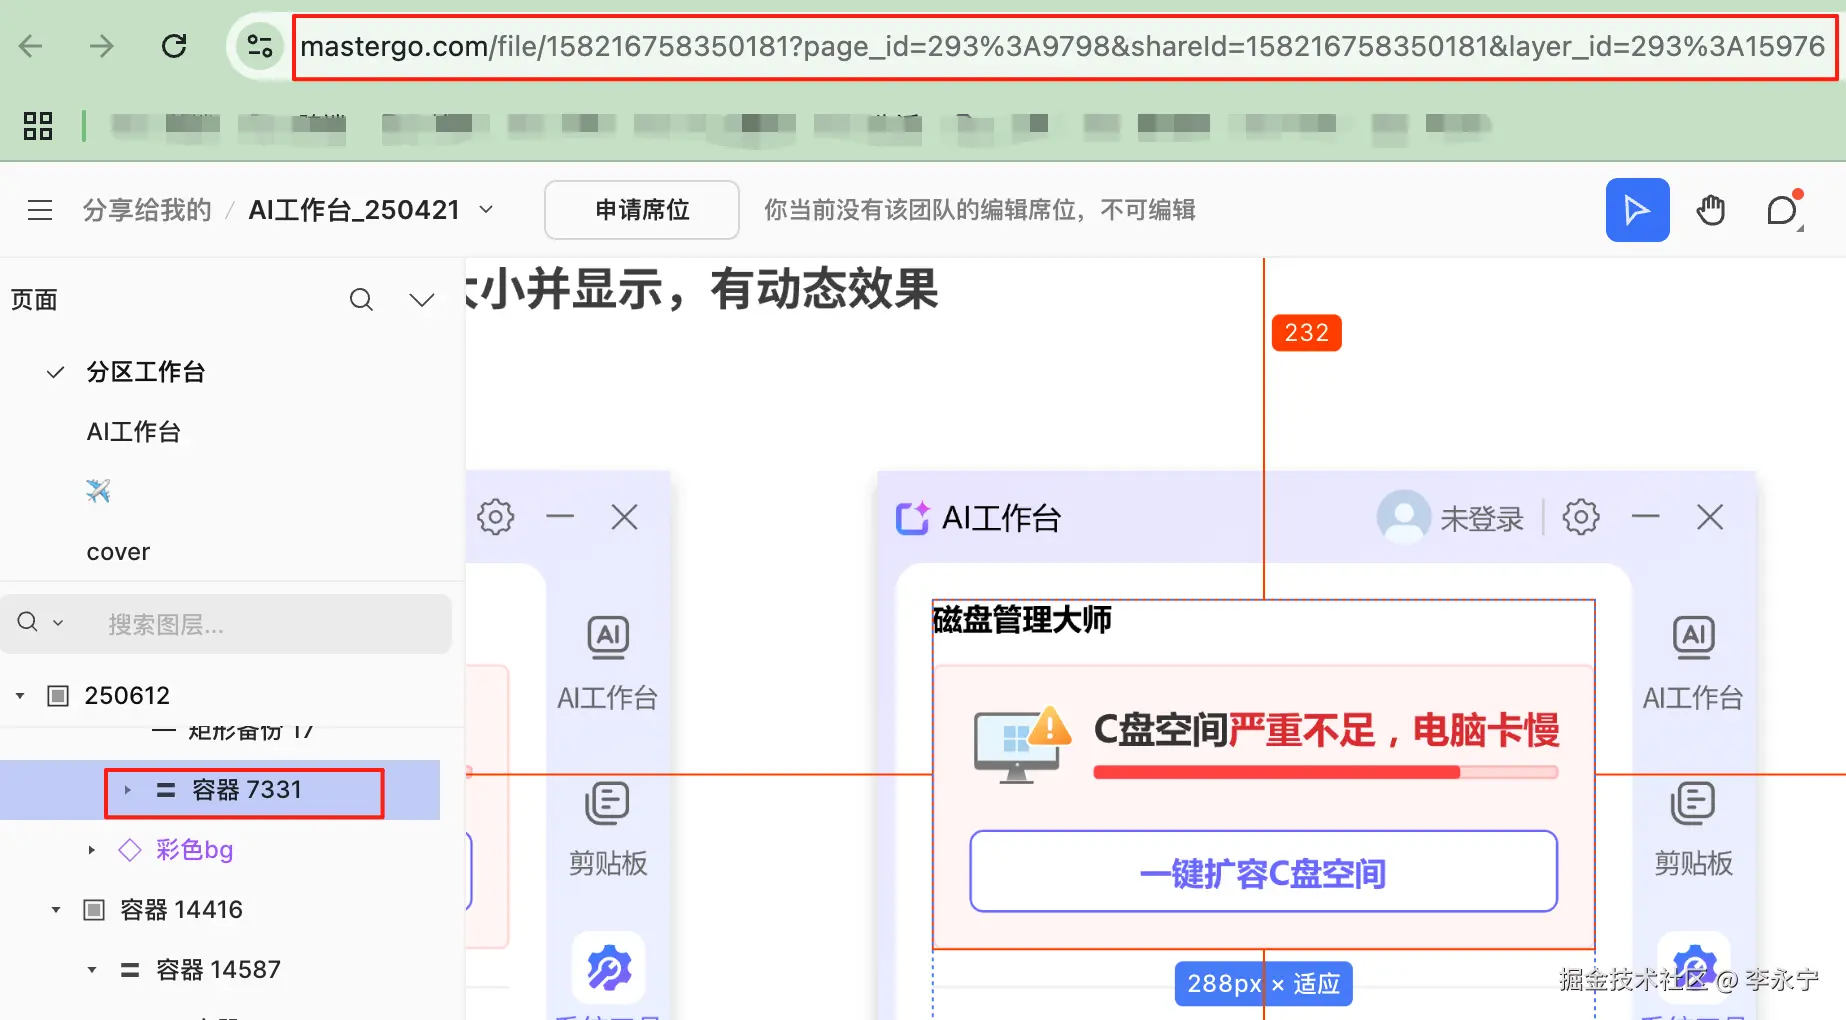Open the browser apps grid icon
The width and height of the screenshot is (1846, 1020).
(x=38, y=126)
